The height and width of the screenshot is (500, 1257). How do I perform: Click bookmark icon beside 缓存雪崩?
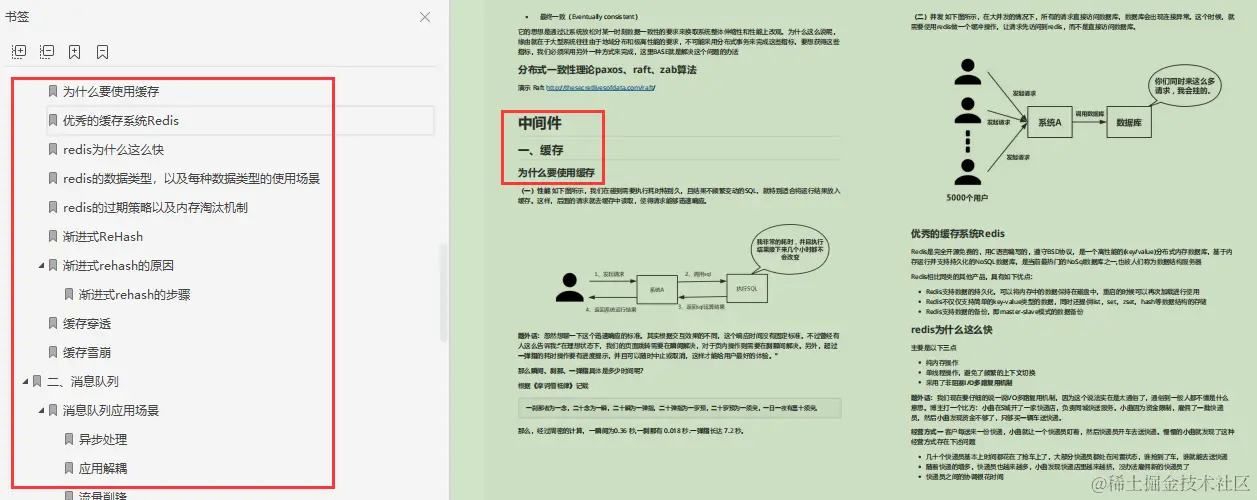pos(53,352)
